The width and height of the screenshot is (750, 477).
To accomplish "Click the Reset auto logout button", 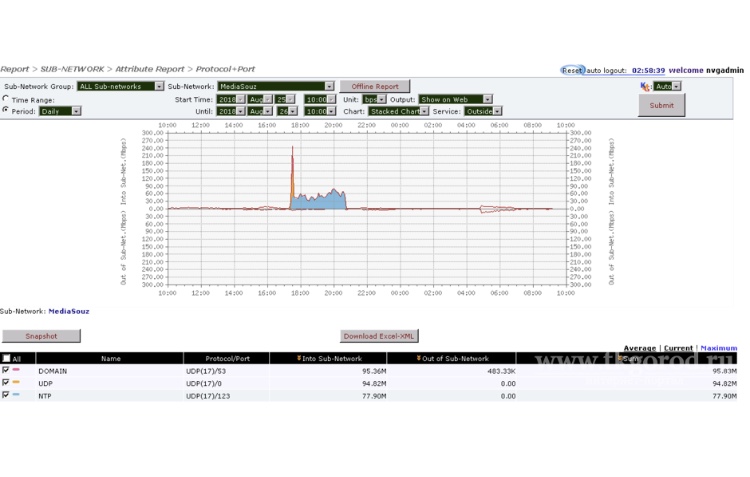I will pyautogui.click(x=572, y=70).
